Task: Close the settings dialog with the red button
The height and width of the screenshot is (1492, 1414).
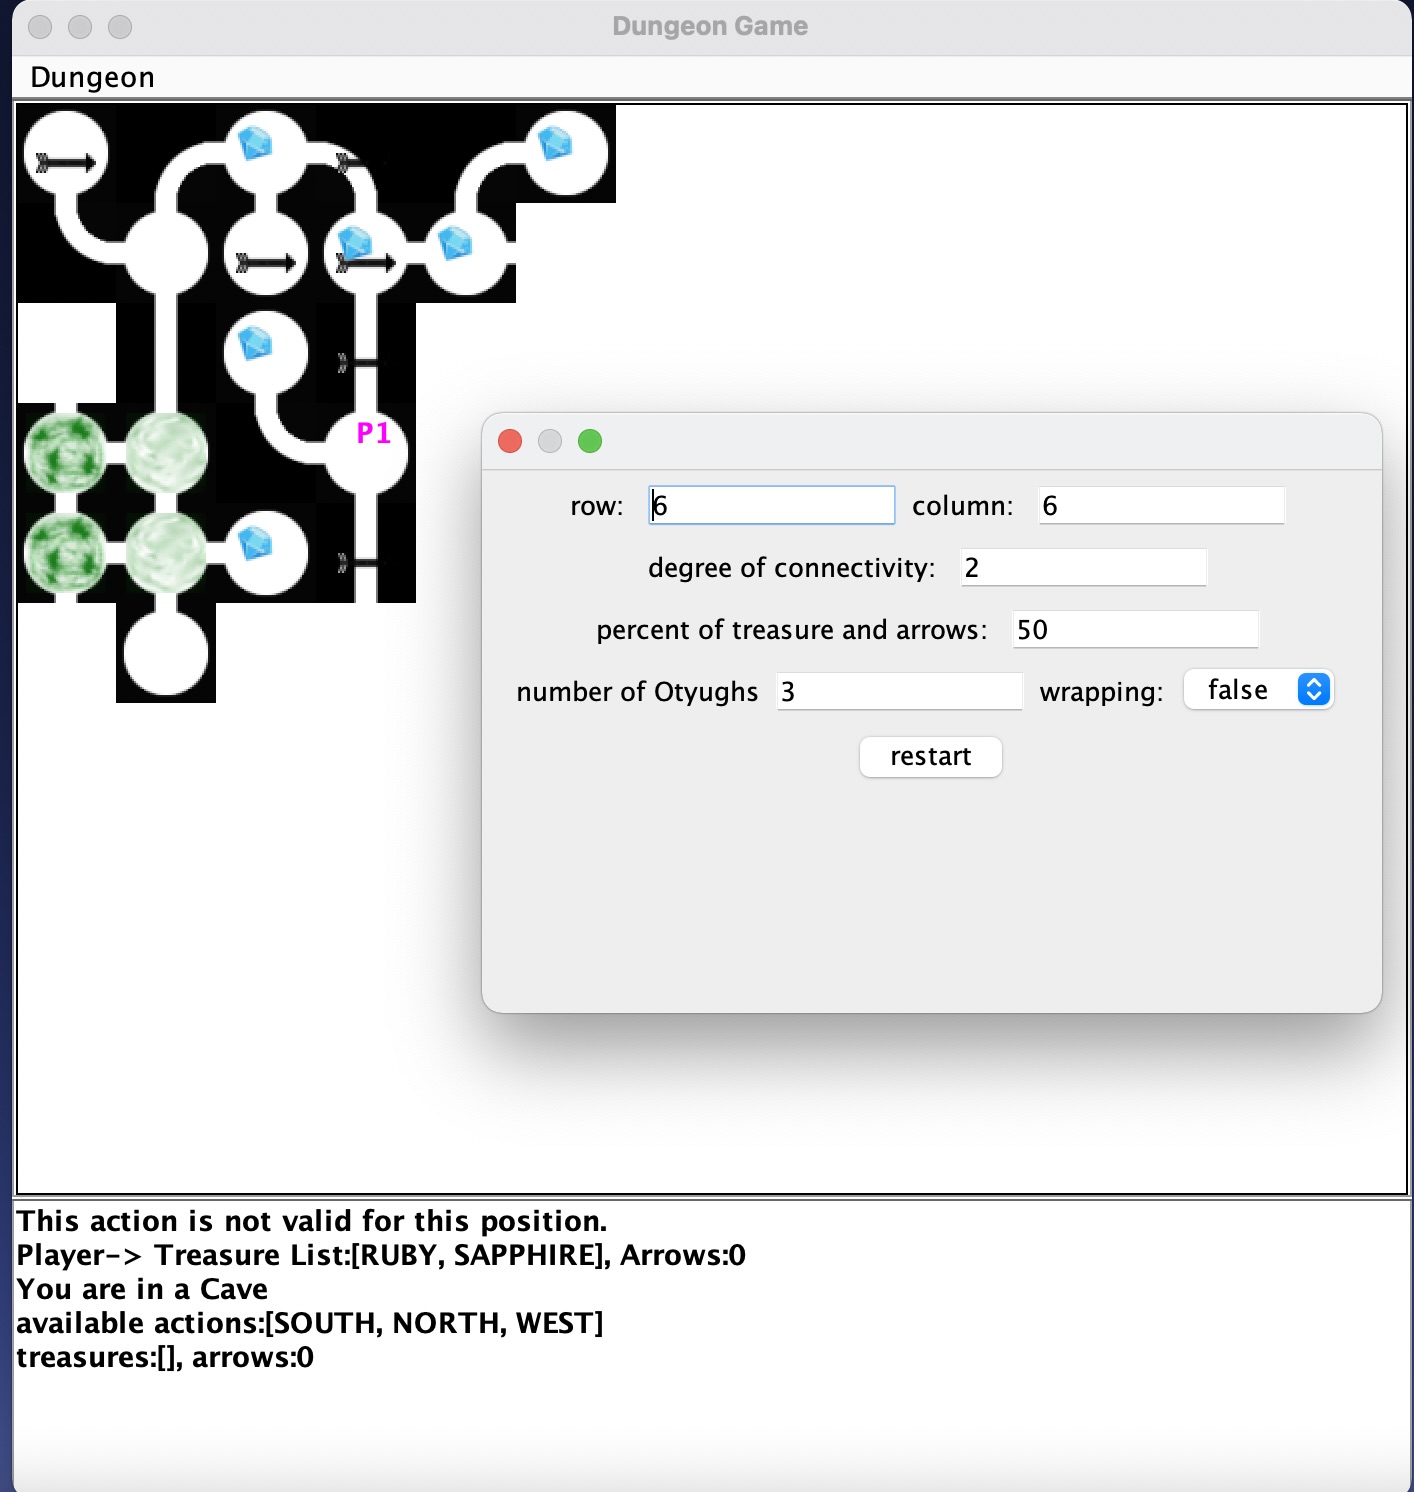Action: point(510,441)
